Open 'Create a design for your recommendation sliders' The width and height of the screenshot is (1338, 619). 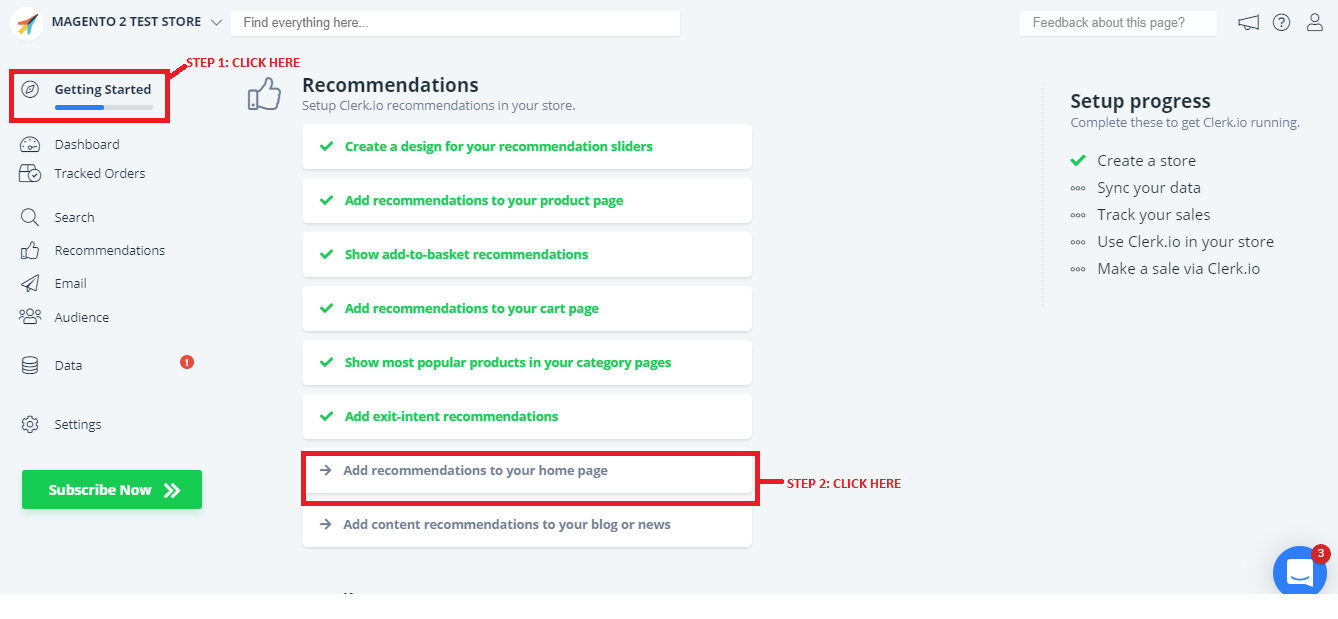498,147
